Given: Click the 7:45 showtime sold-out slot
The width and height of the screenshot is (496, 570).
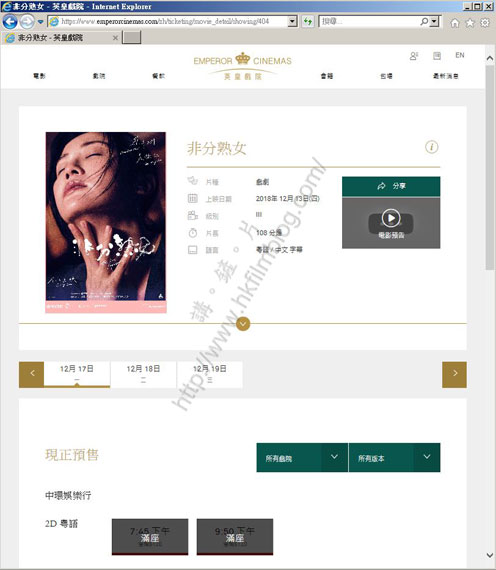Looking at the screenshot, I should pos(150,537).
